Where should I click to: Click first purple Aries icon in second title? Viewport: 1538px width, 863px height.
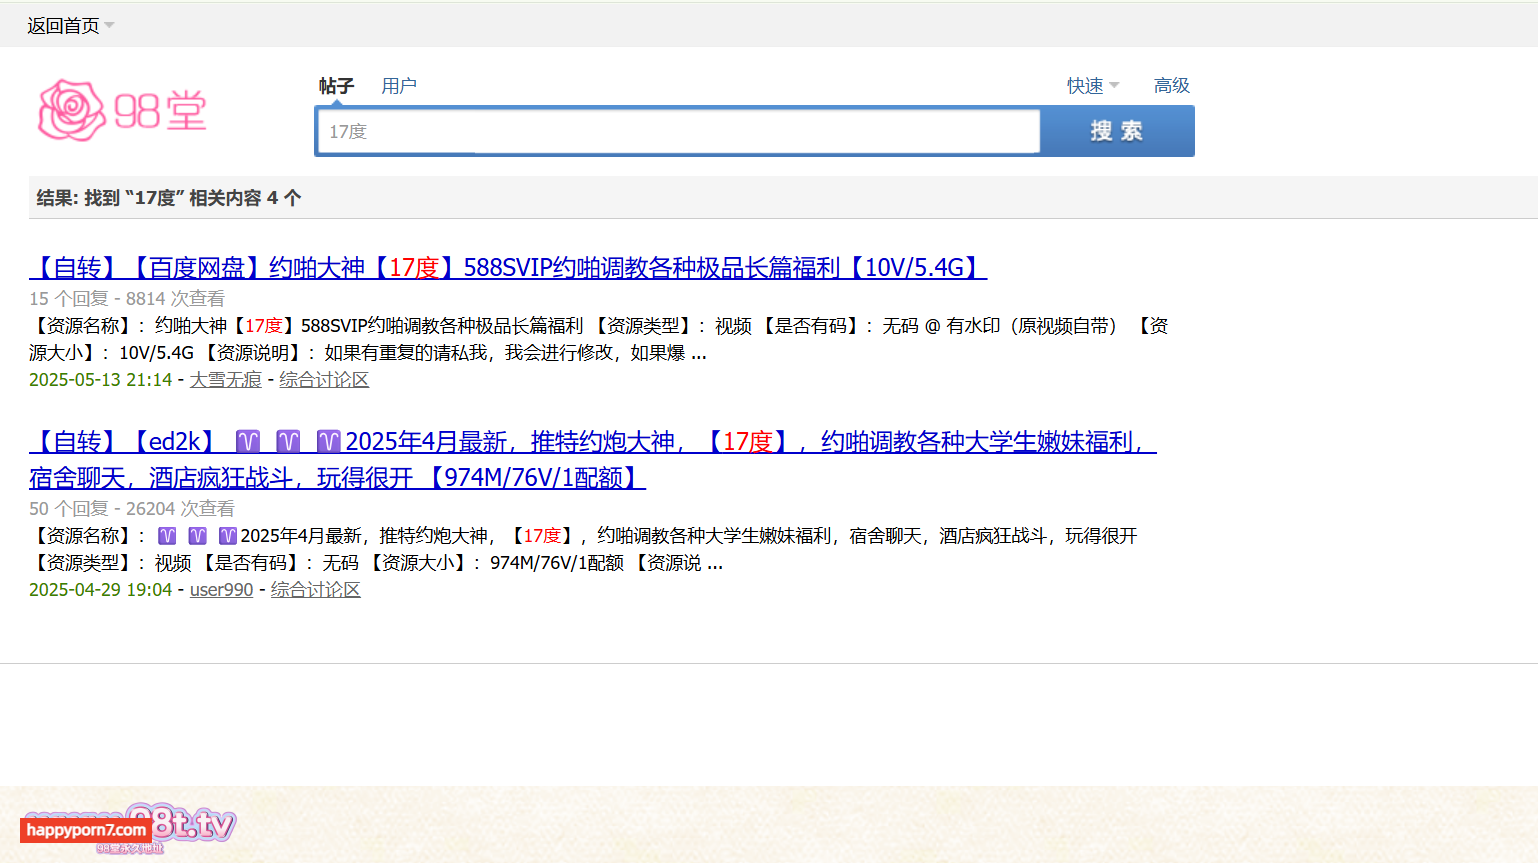click(248, 442)
